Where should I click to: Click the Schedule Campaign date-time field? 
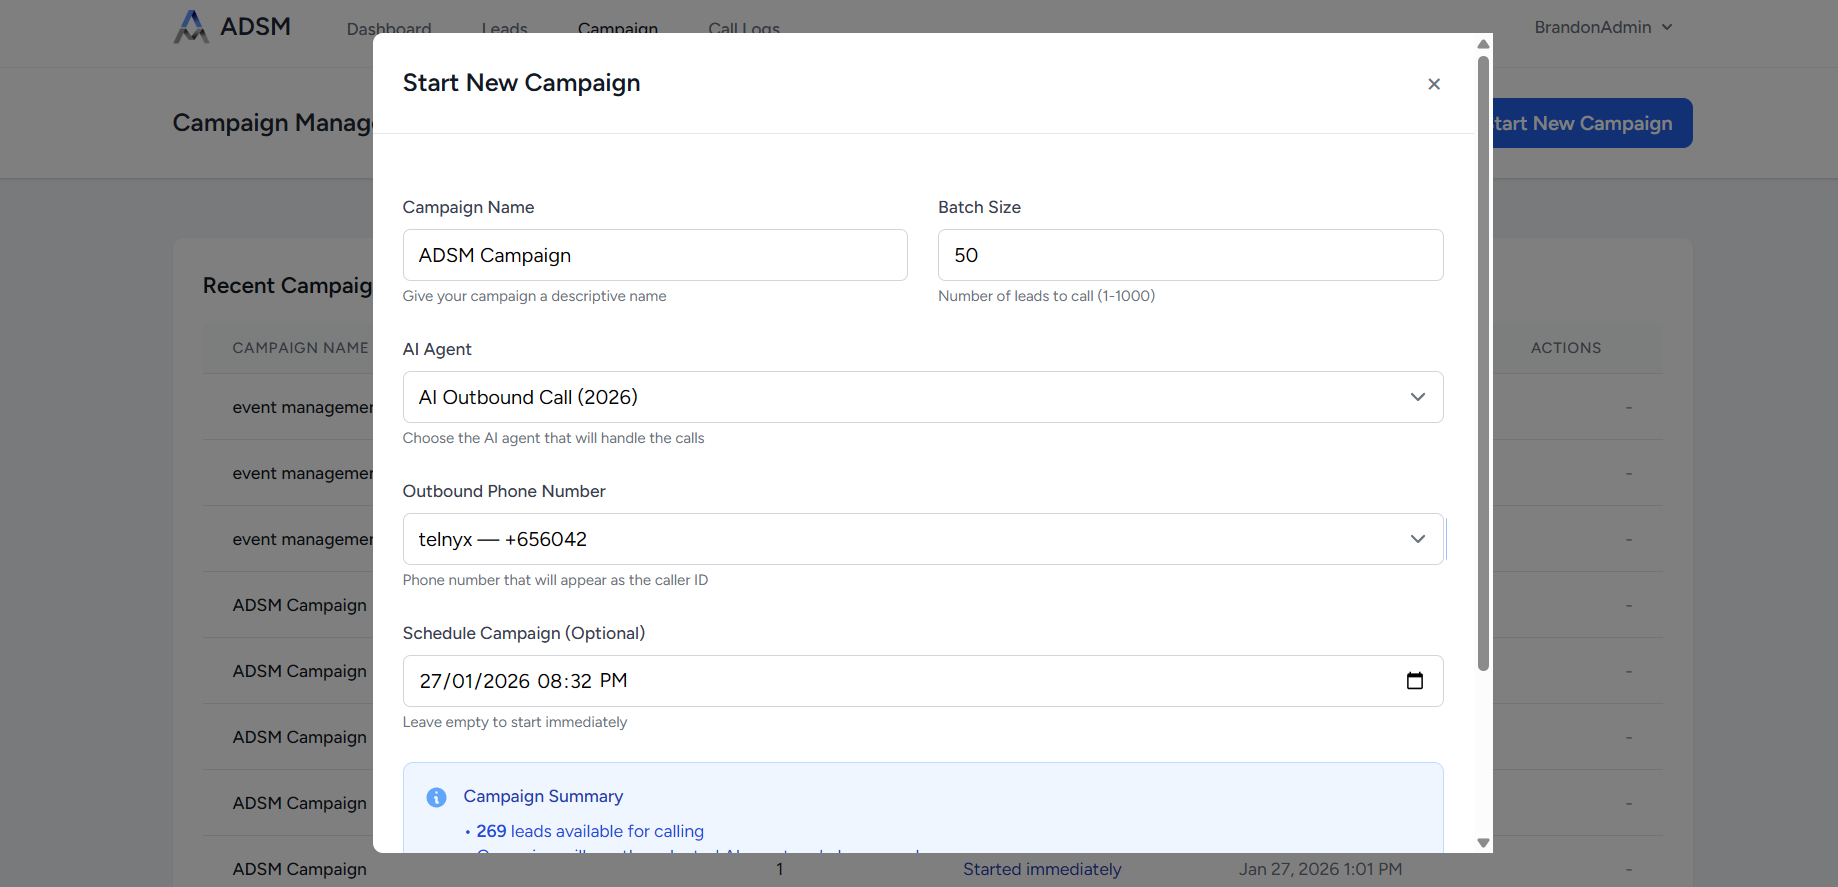pyautogui.click(x=923, y=681)
